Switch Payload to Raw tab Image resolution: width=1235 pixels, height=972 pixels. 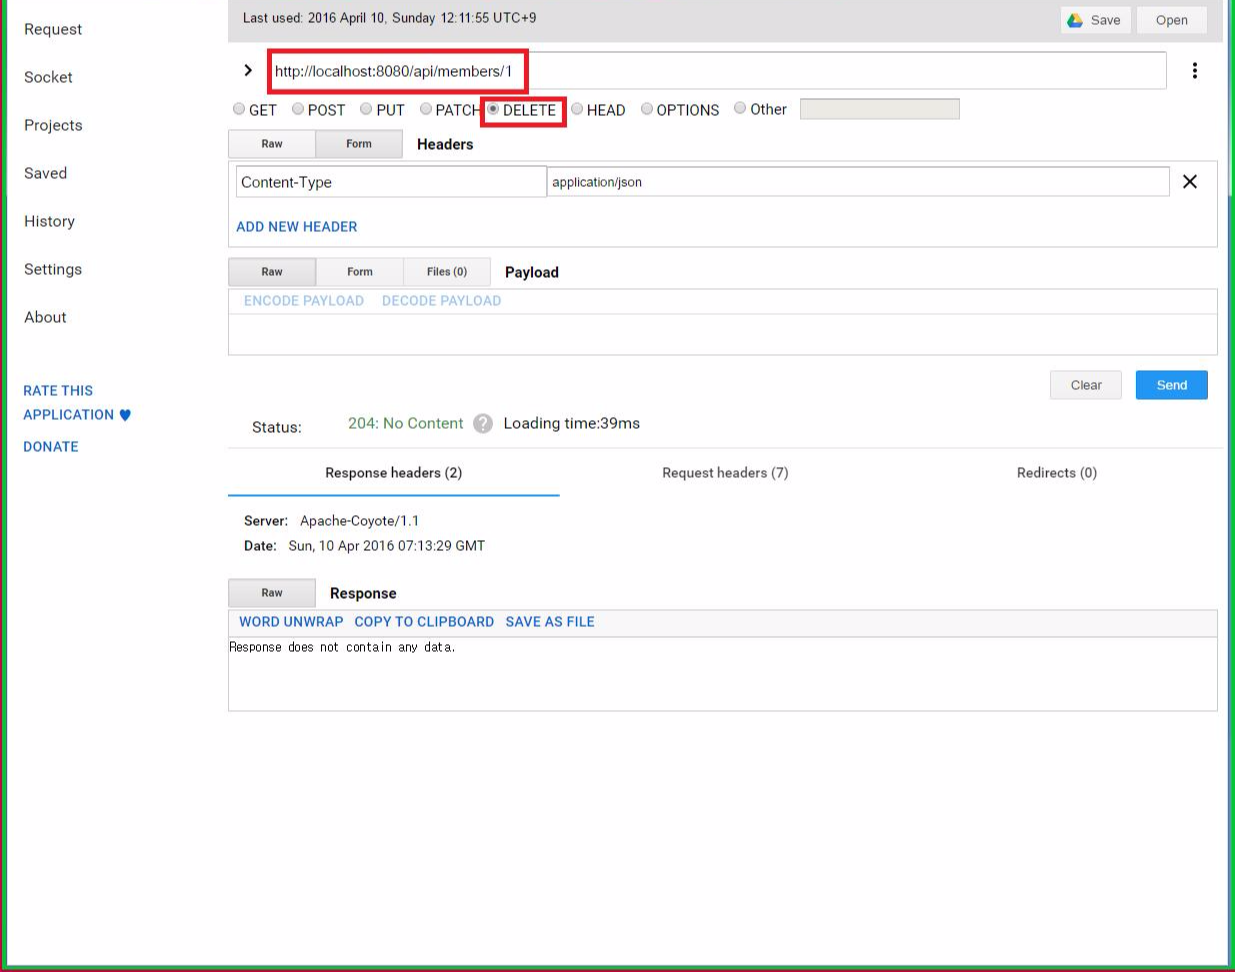pos(272,272)
